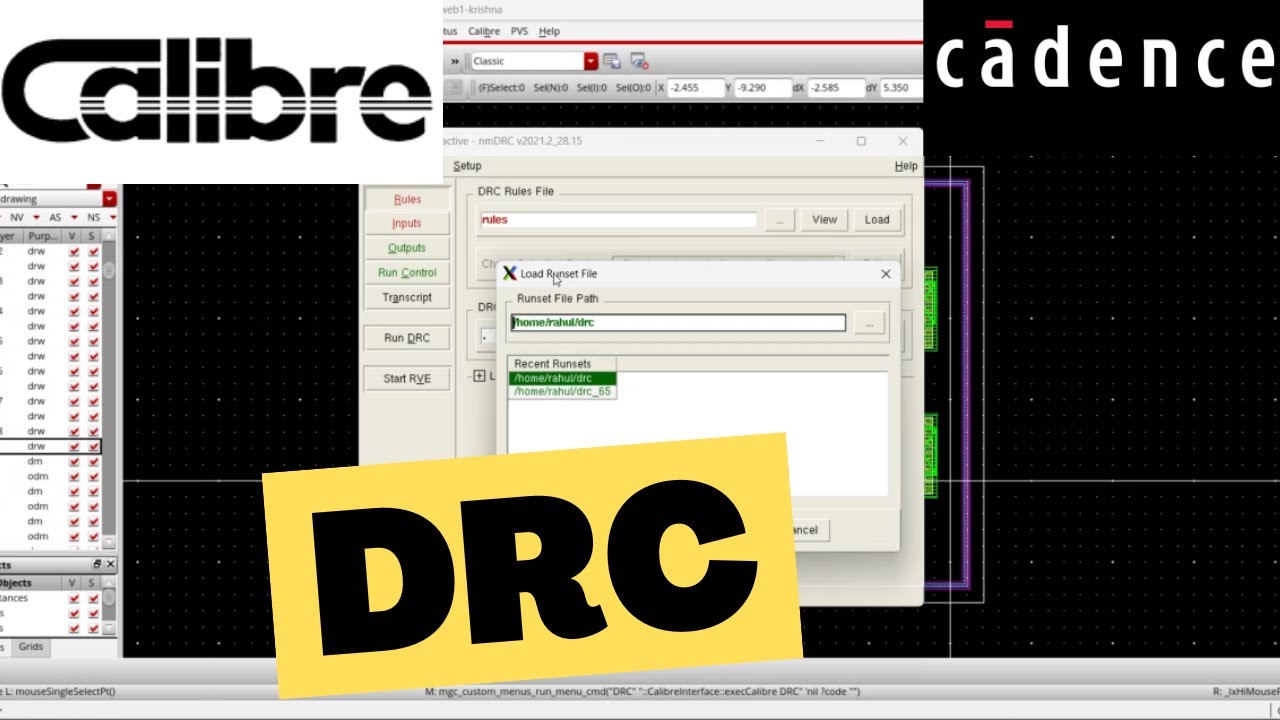The height and width of the screenshot is (720, 1280).
Task: Open the Help menu in nmDRC window
Action: (x=906, y=166)
